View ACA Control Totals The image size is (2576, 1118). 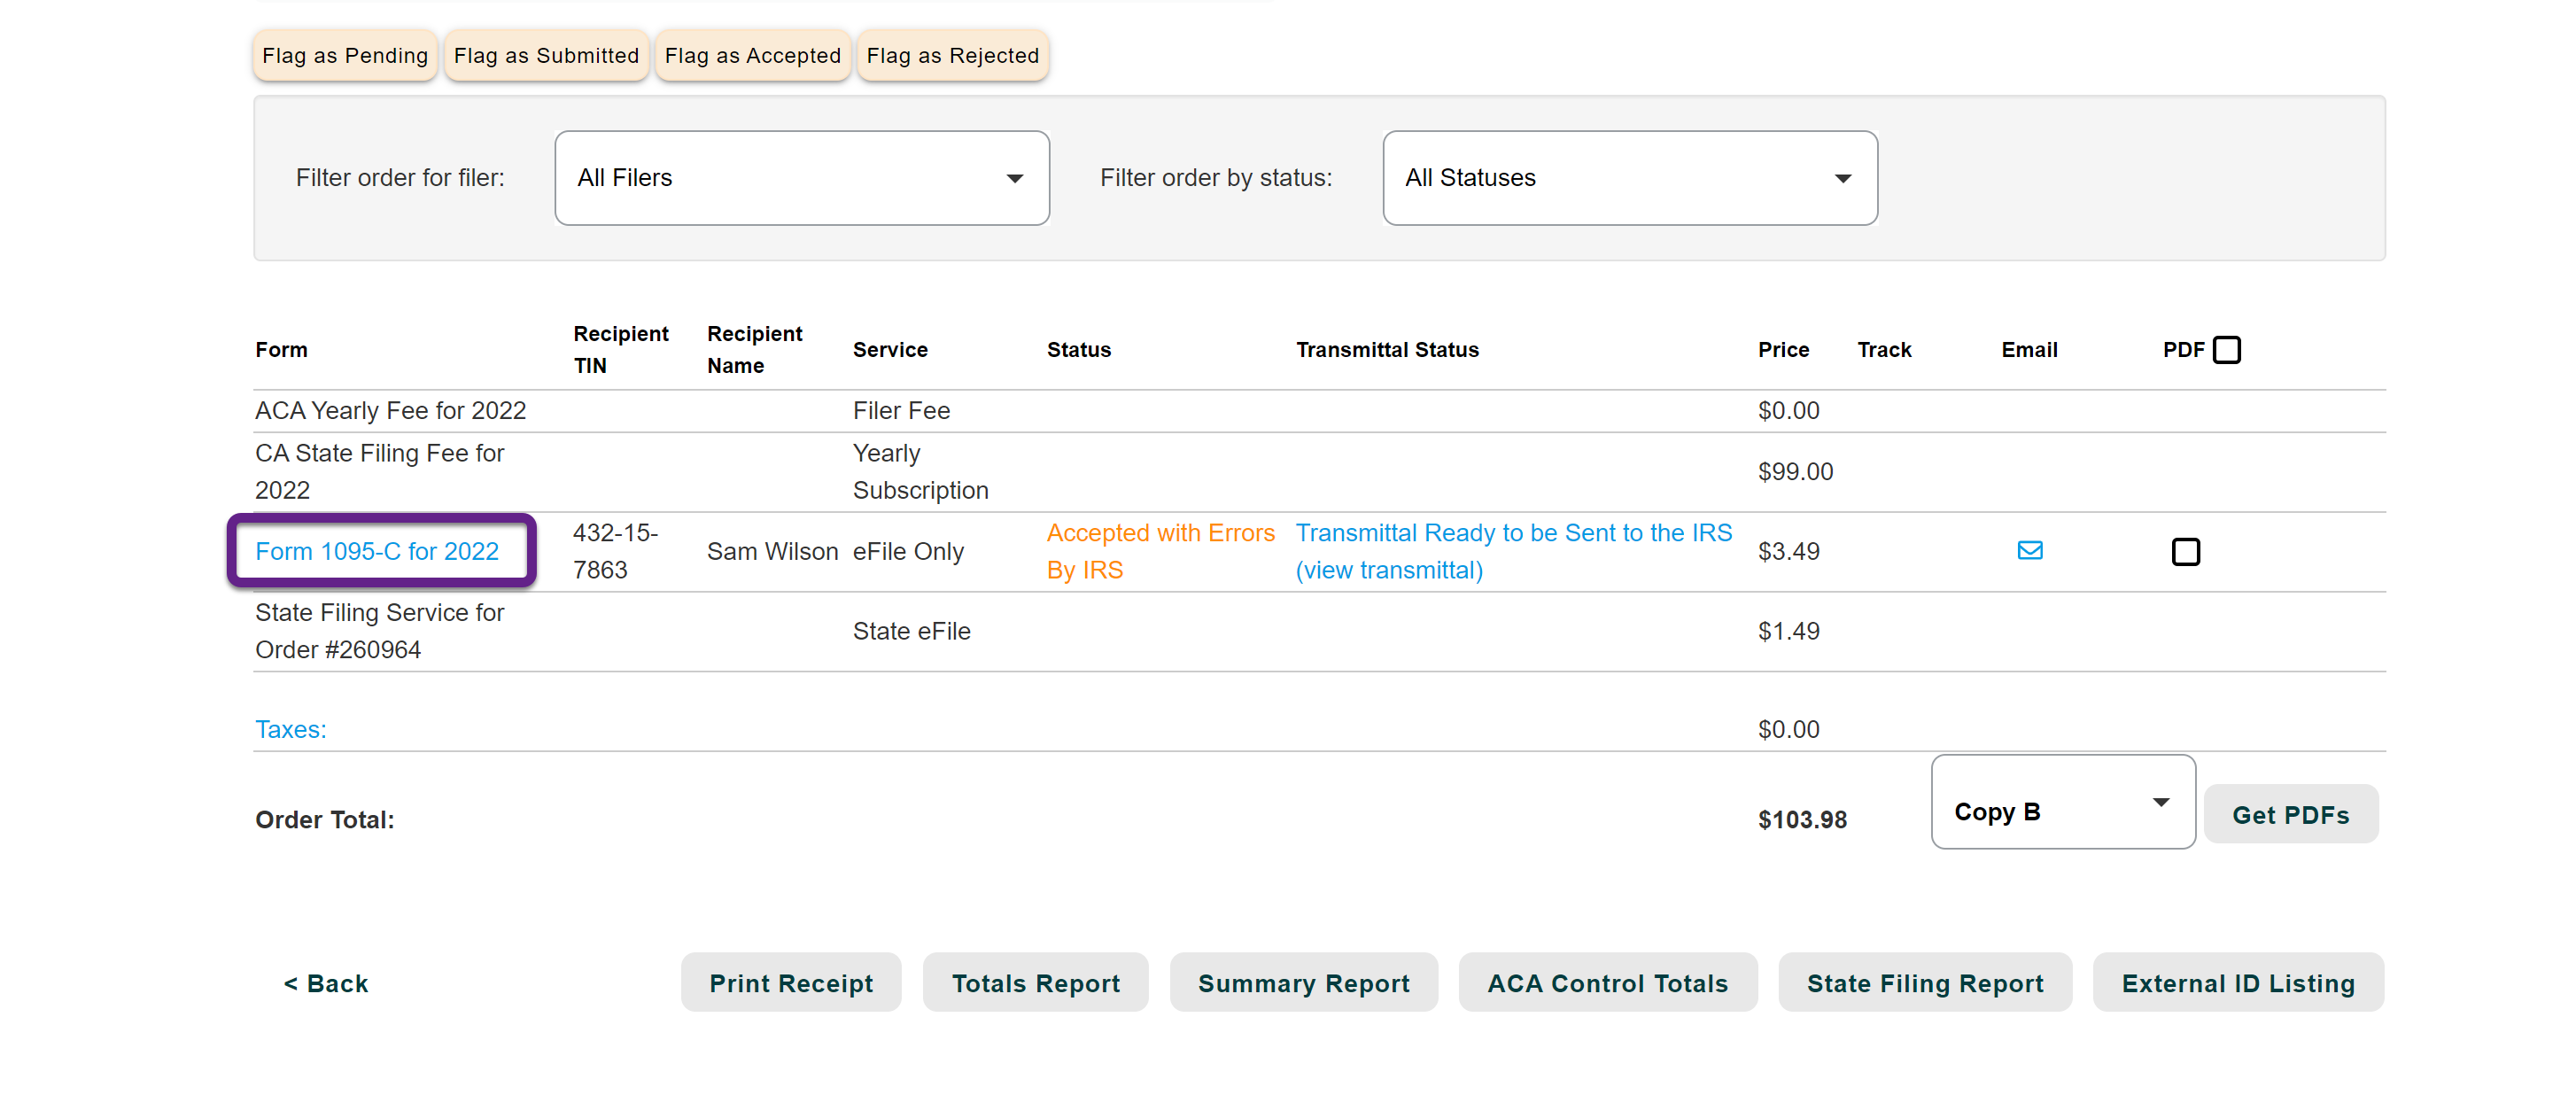coord(1607,983)
